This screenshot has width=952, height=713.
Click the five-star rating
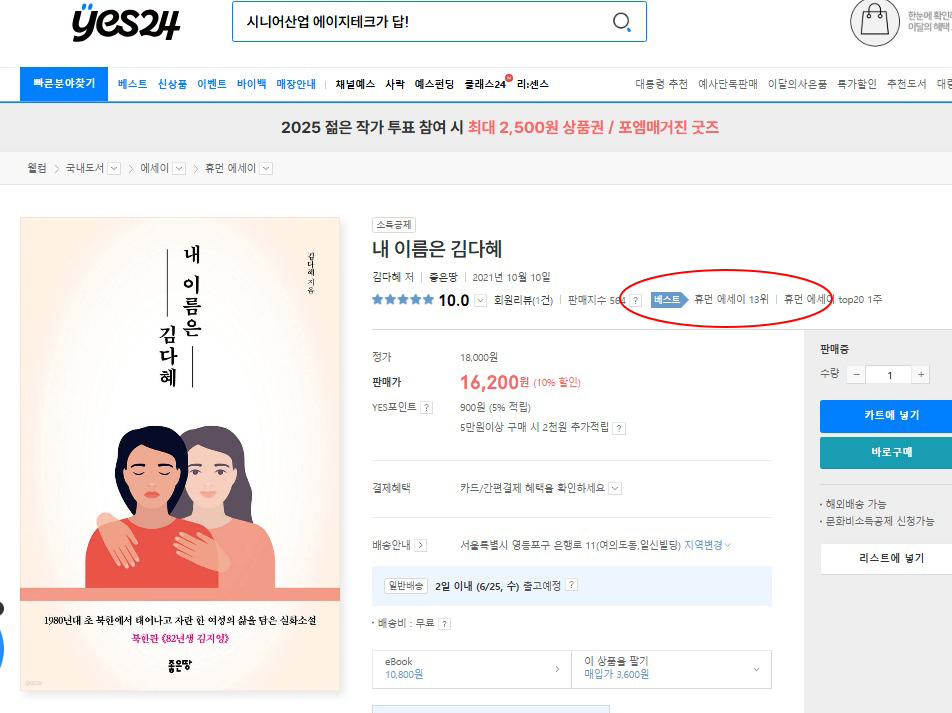point(403,299)
